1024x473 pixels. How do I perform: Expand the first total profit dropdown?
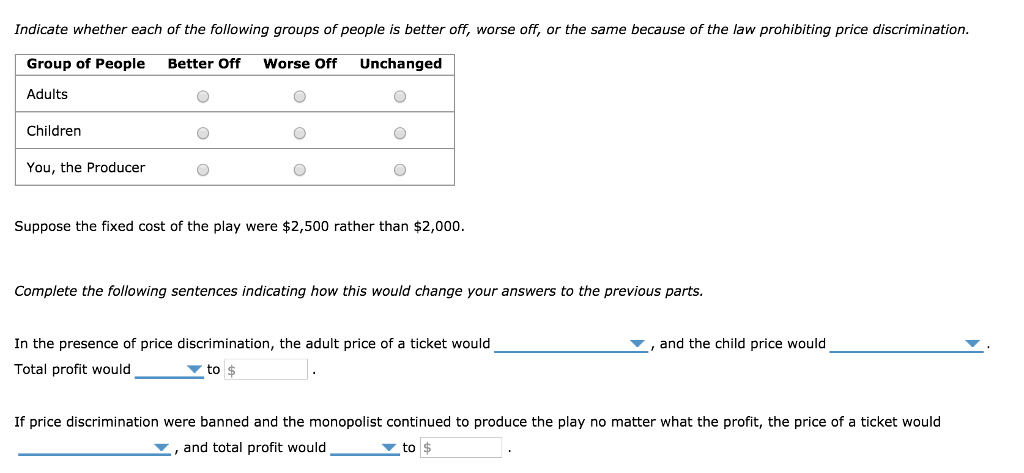point(169,371)
